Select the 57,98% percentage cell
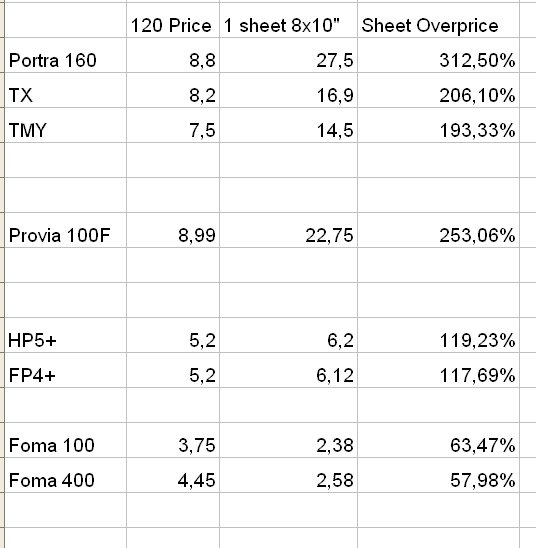 coord(439,475)
